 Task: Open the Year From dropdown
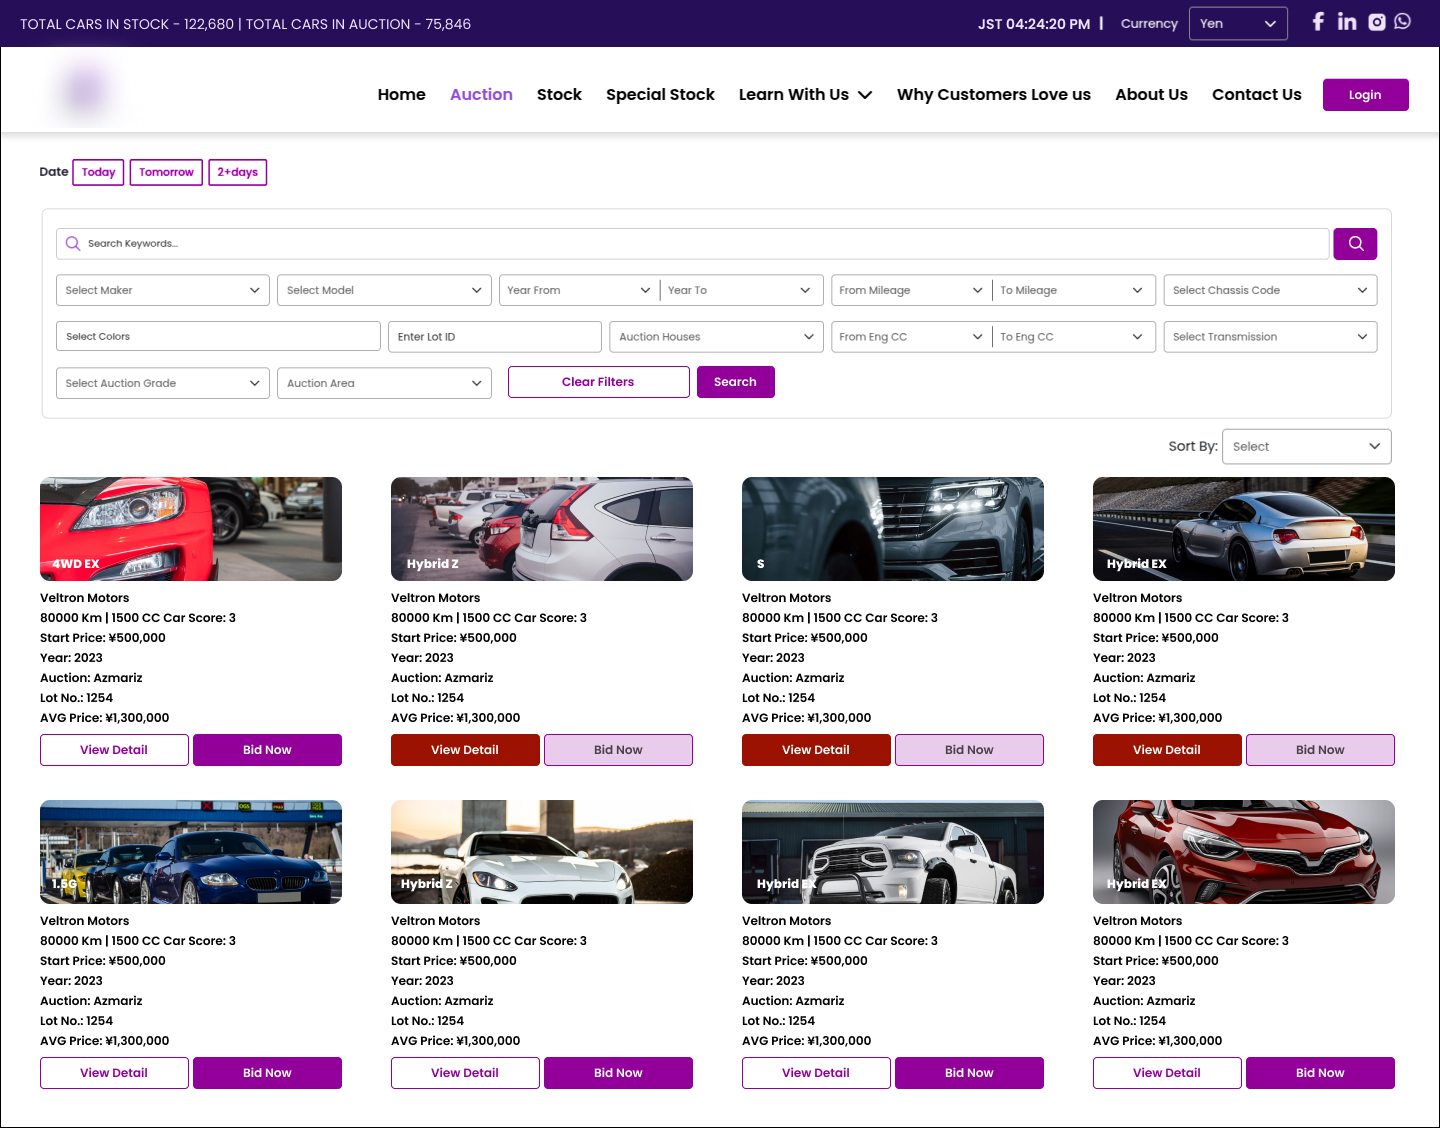[579, 290]
